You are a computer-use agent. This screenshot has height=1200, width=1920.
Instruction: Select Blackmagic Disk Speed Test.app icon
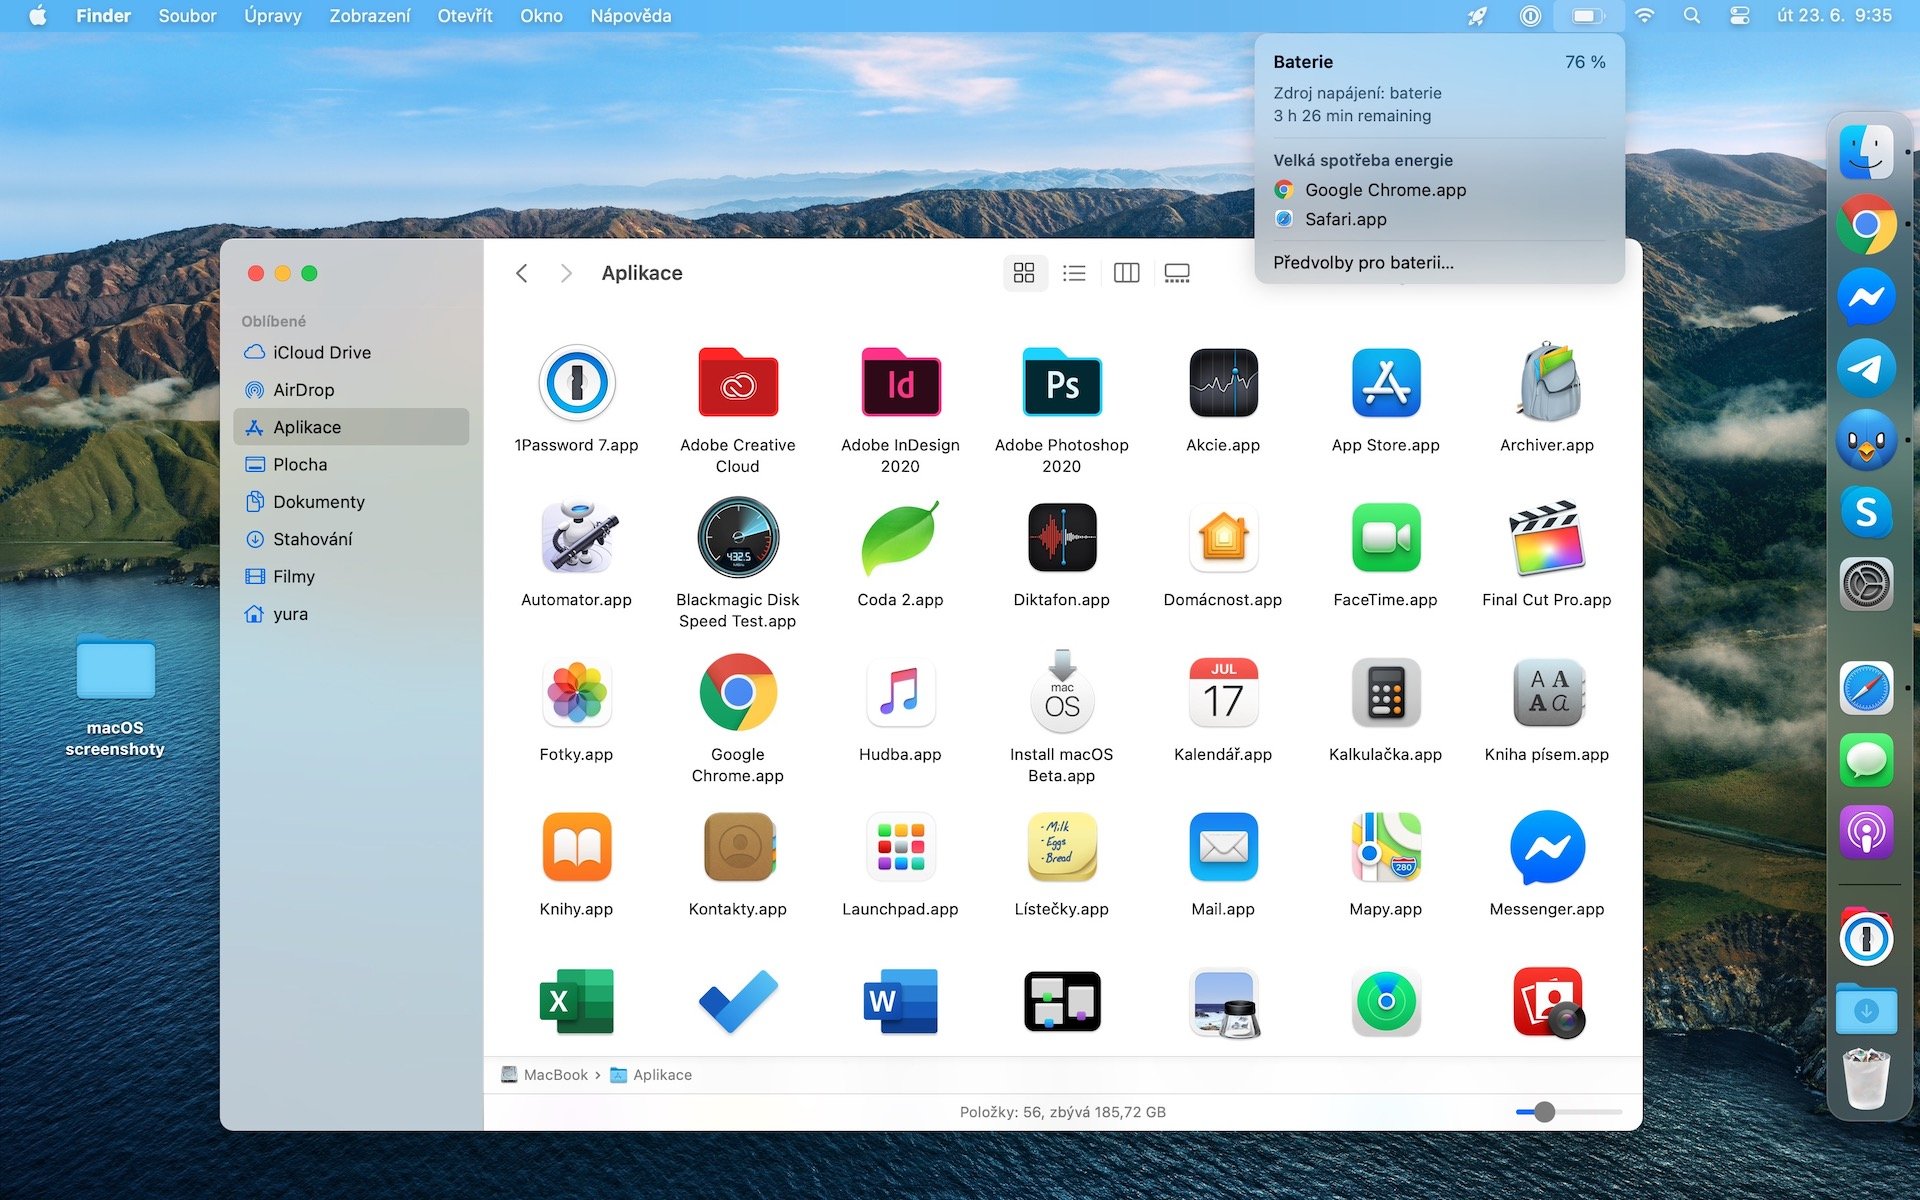738,537
